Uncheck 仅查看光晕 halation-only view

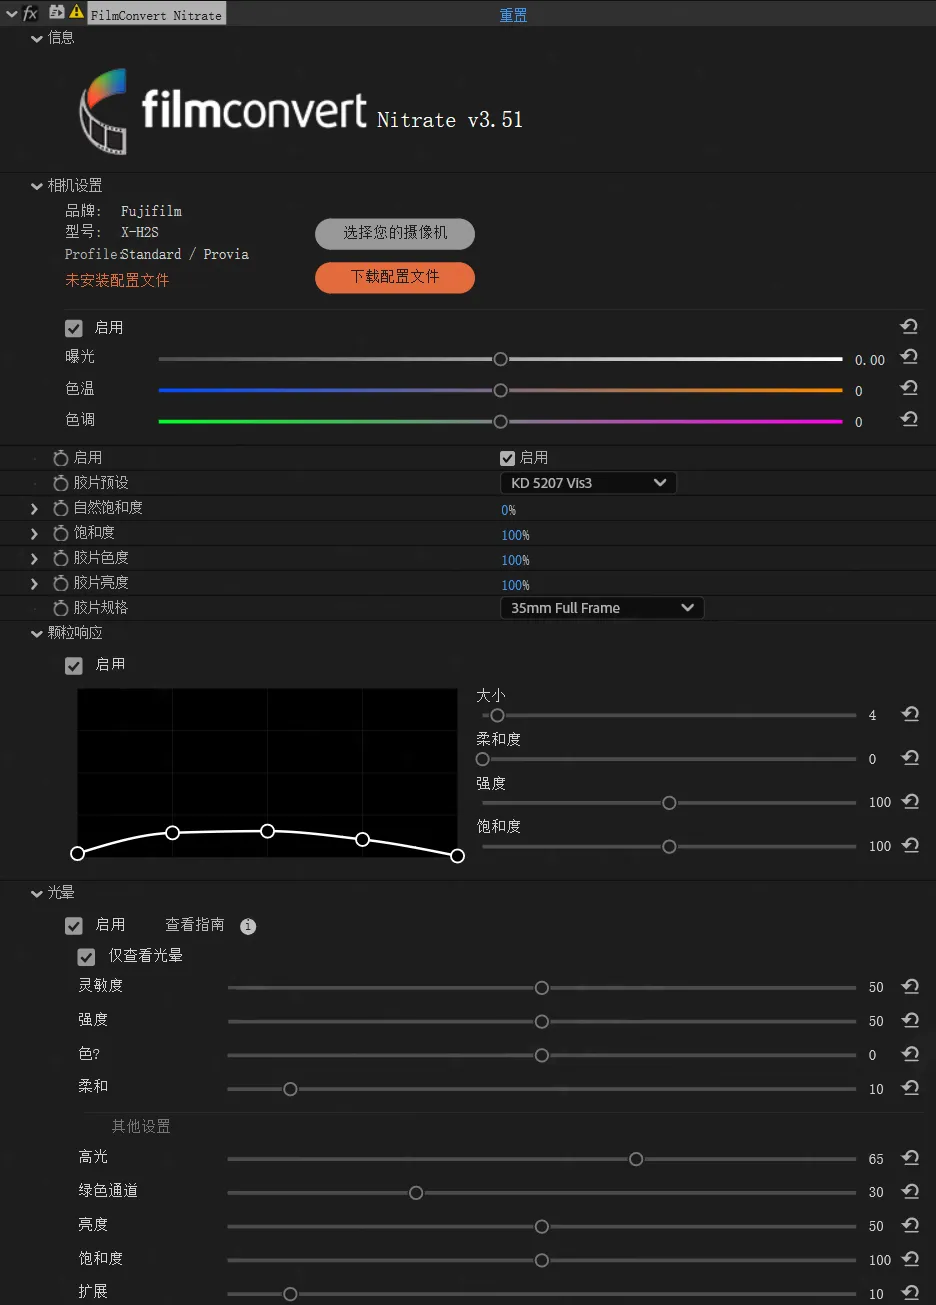click(87, 957)
